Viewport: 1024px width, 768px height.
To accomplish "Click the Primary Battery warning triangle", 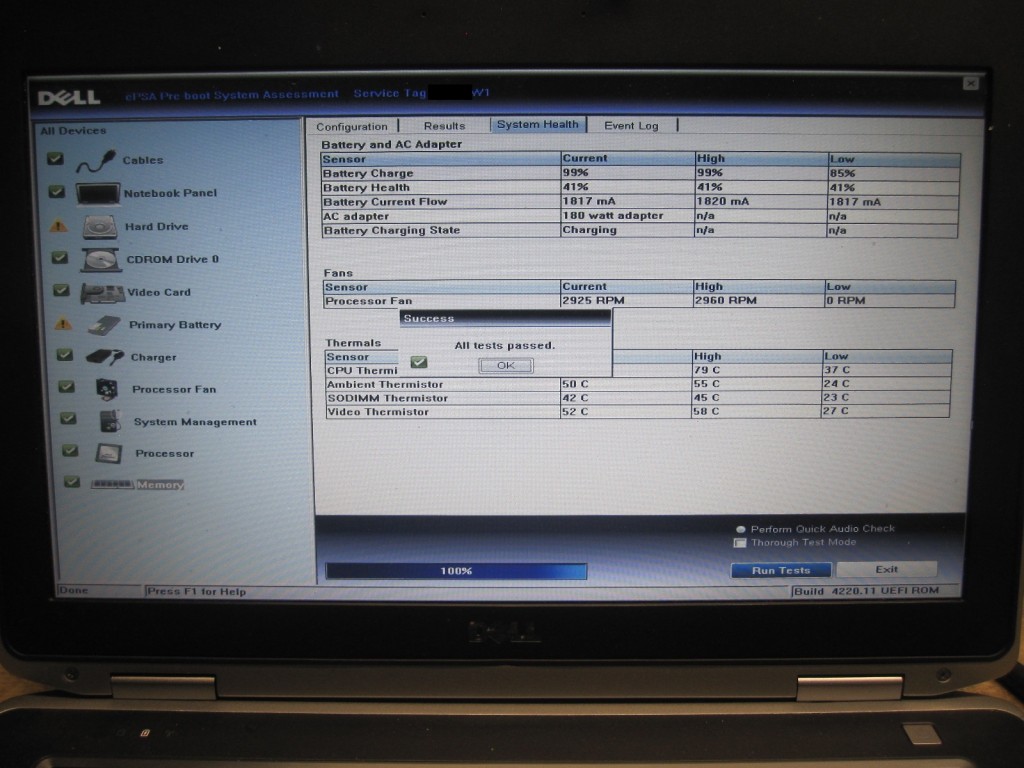I will tap(63, 323).
